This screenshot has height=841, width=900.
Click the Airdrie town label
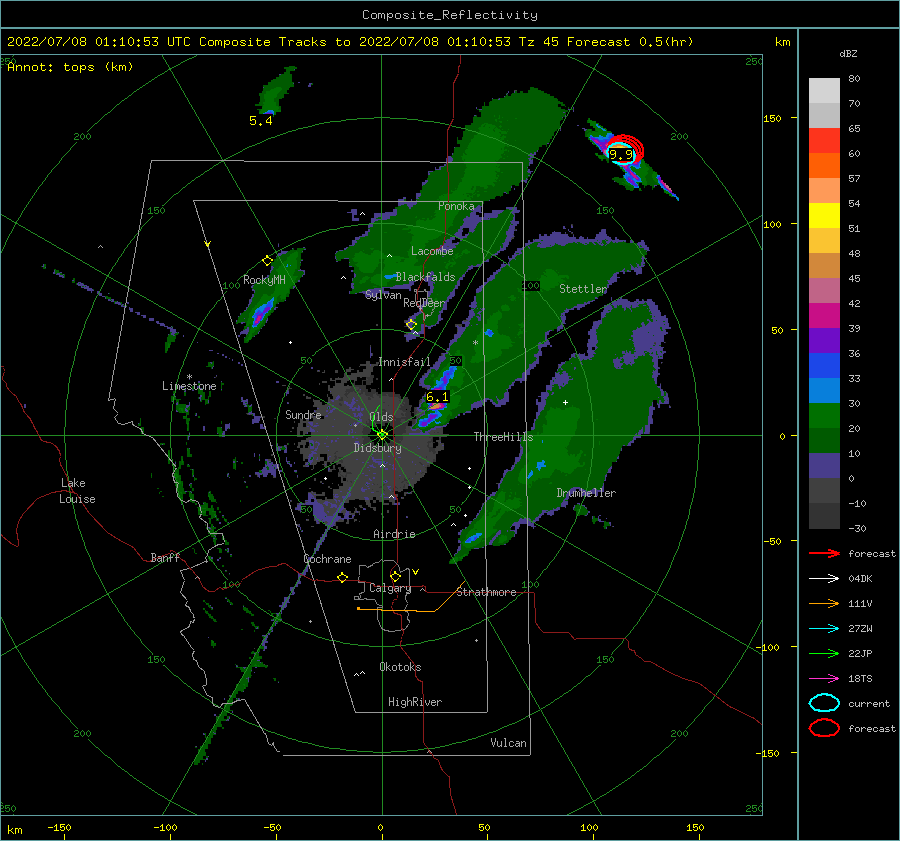point(394,534)
